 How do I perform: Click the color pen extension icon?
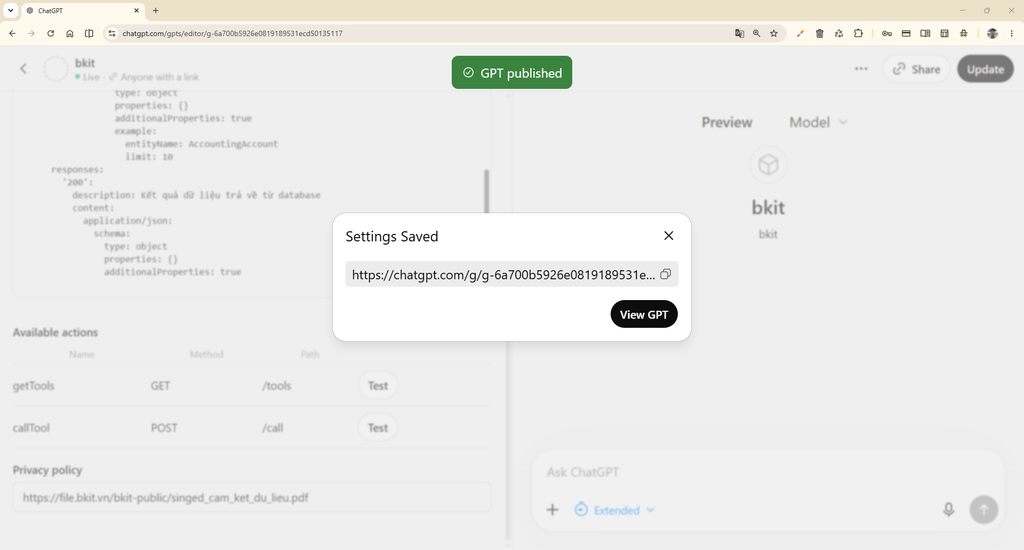click(x=800, y=33)
